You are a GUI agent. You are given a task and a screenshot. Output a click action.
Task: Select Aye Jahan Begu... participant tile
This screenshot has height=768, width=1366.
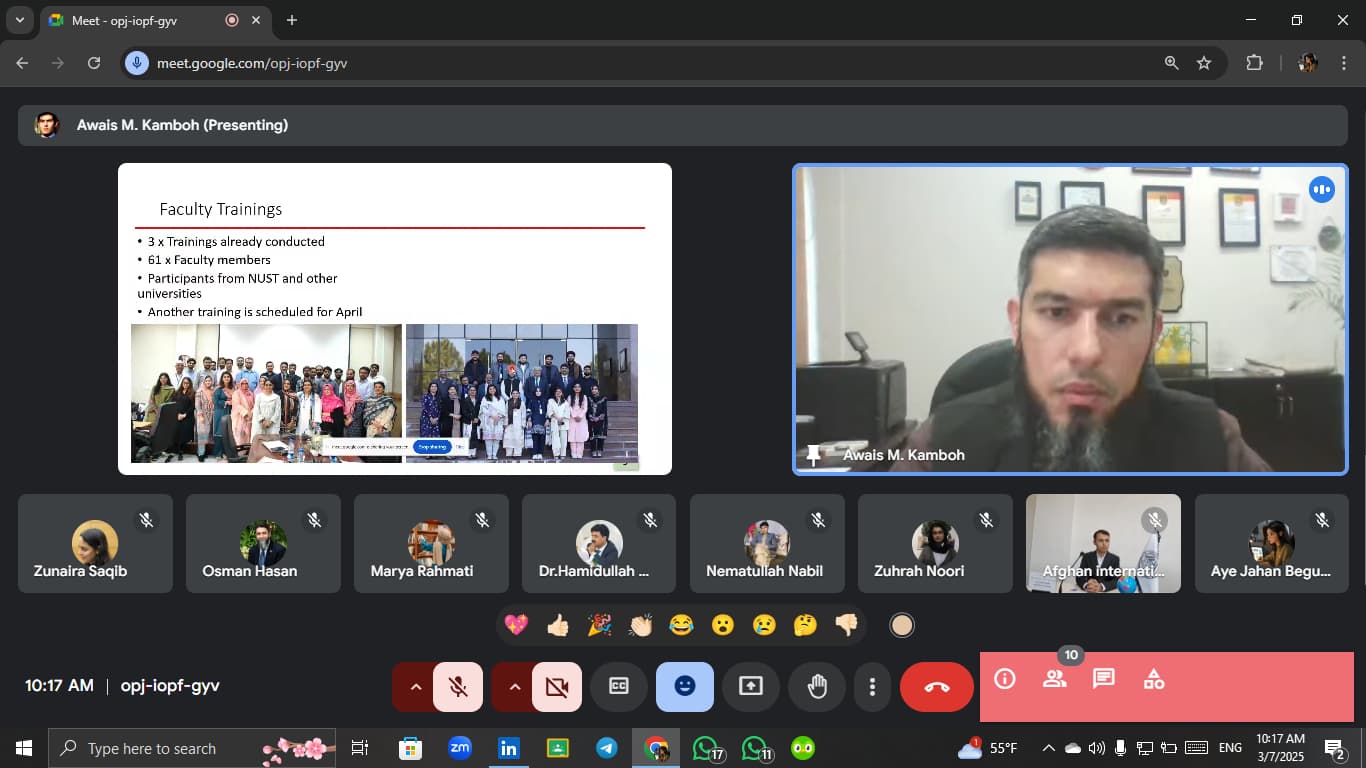(x=1271, y=543)
